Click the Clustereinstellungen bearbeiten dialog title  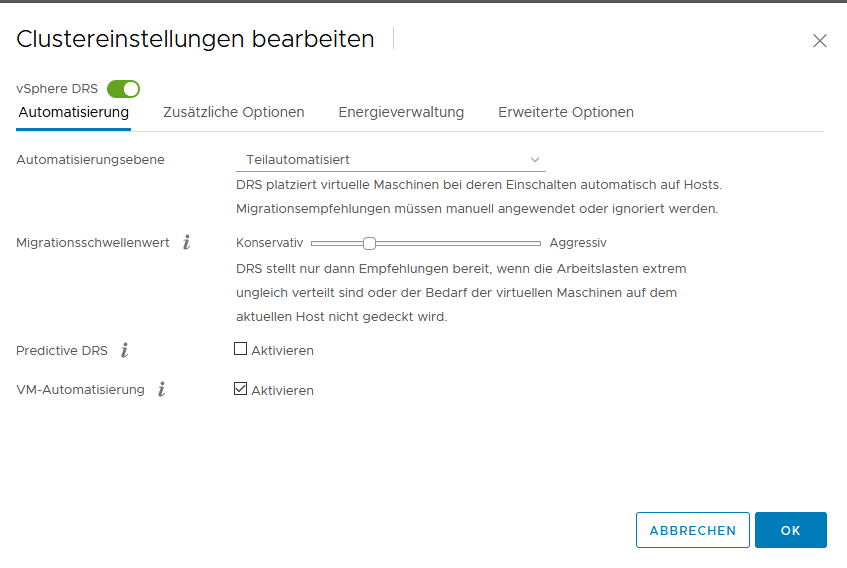tap(195, 39)
